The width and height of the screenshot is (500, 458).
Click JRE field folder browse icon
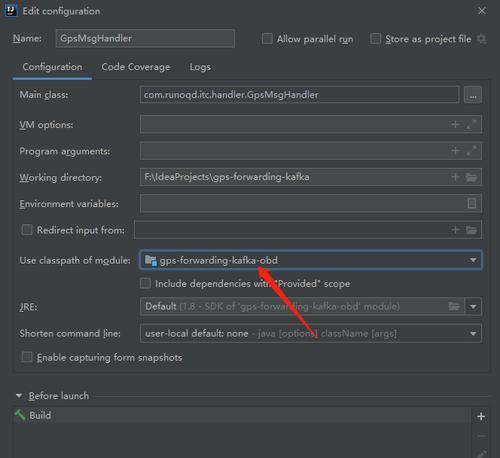click(x=454, y=306)
